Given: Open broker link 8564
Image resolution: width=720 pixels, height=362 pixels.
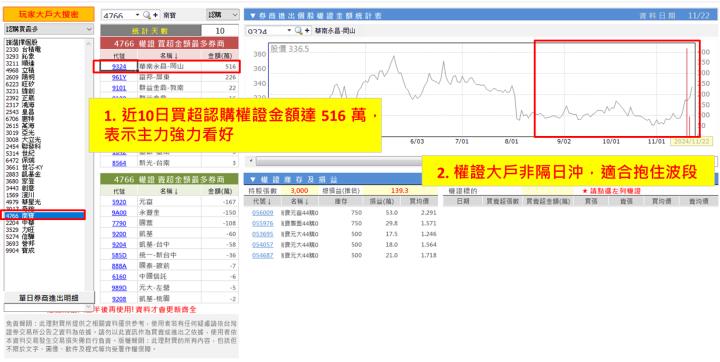Looking at the screenshot, I should tap(119, 163).
